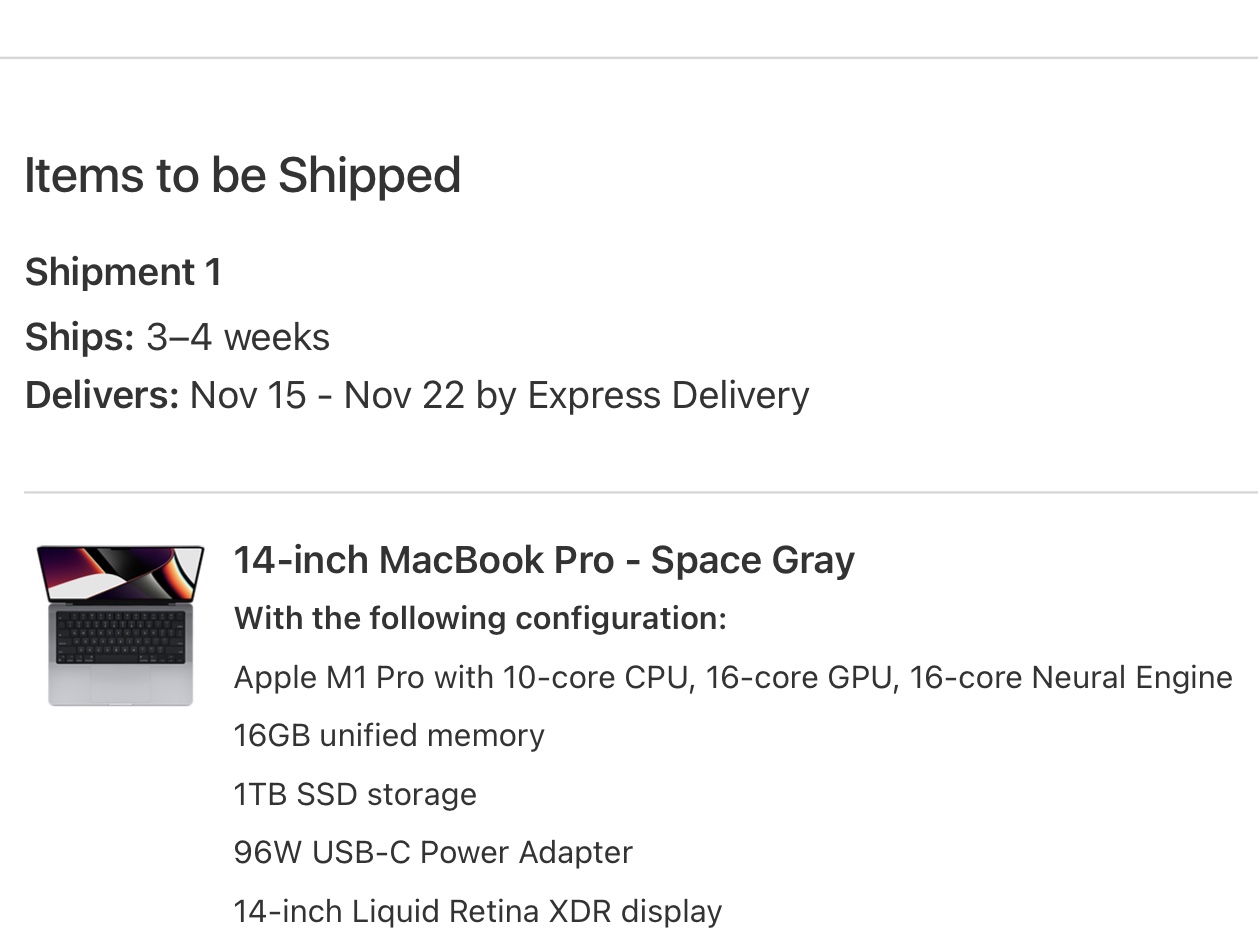Click the "Items to be Shipped" heading
Image resolution: width=1258 pixels, height=943 pixels.
tap(242, 175)
